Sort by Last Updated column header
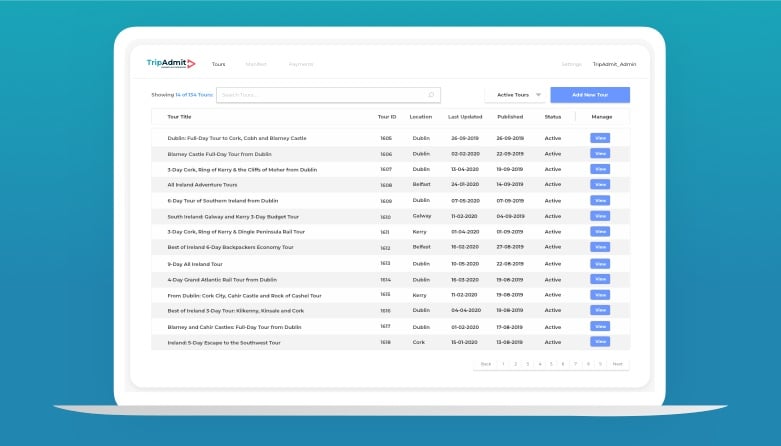 465,117
